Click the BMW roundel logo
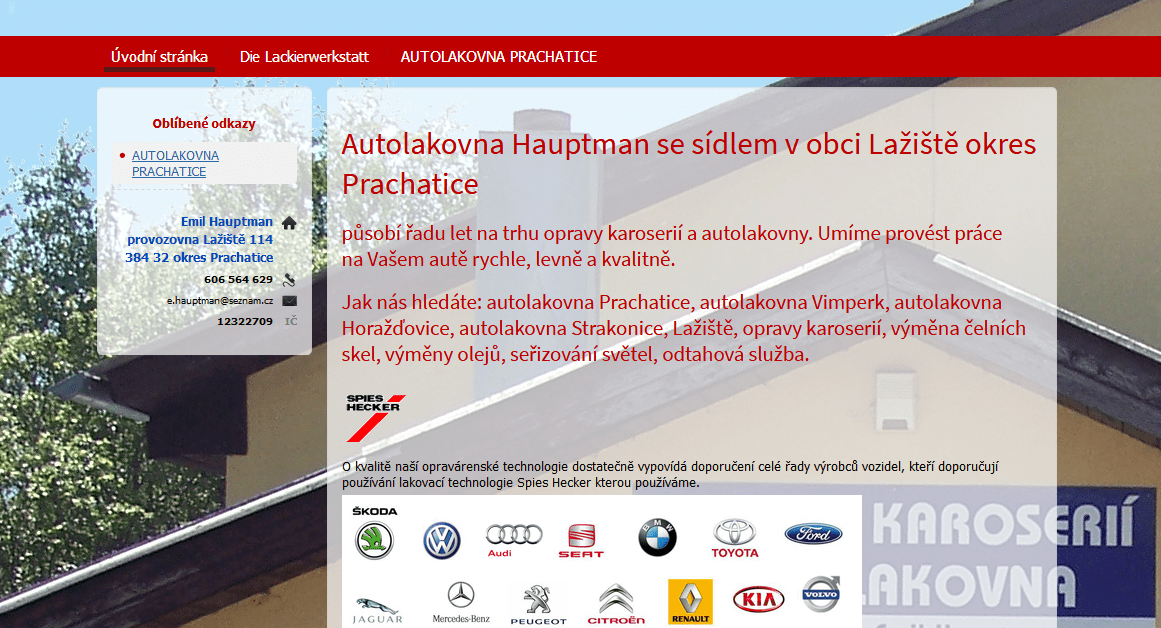Image resolution: width=1161 pixels, height=628 pixels. (x=658, y=538)
